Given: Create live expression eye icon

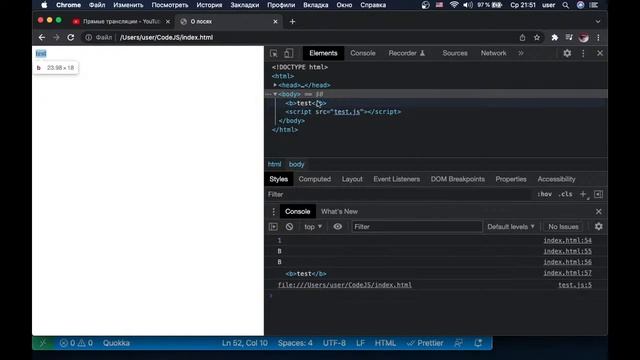Looking at the screenshot, I should [x=338, y=227].
